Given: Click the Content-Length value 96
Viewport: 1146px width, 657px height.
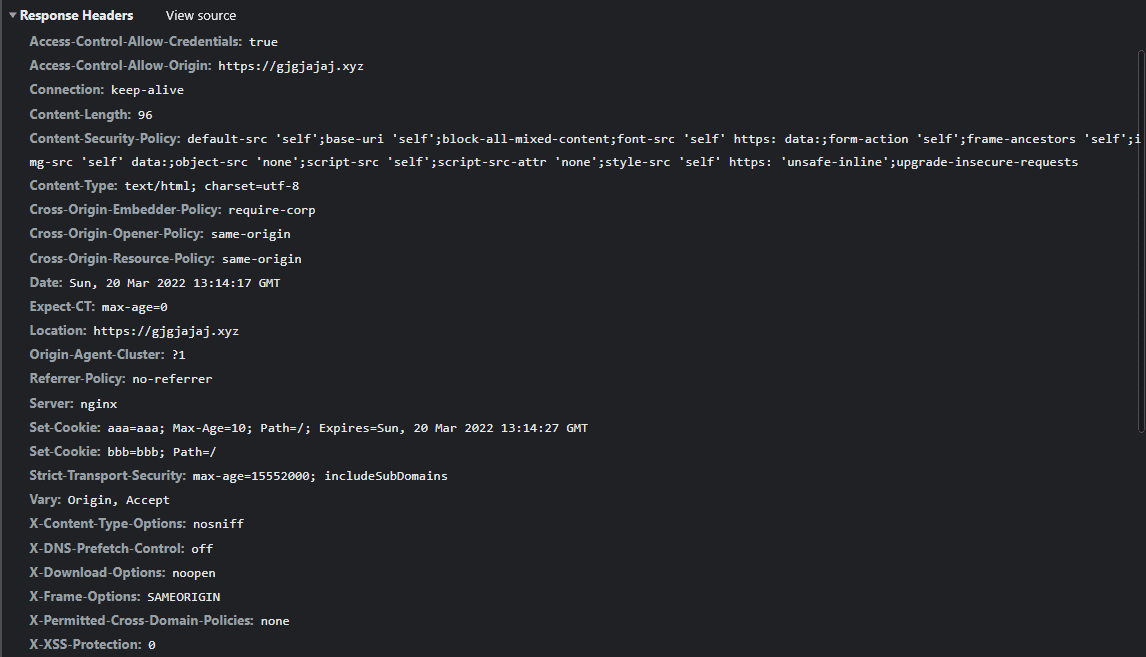Looking at the screenshot, I should coord(145,114).
